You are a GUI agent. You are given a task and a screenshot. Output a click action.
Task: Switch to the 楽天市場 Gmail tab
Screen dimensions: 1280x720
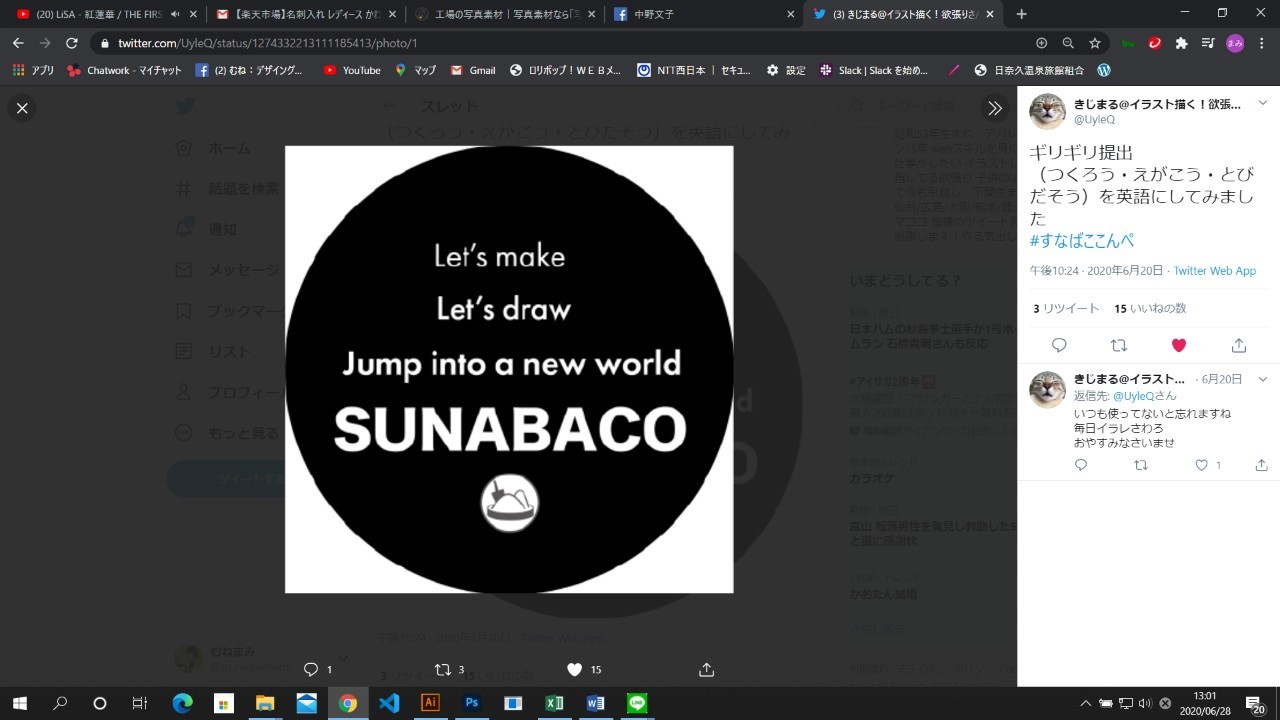tap(305, 14)
